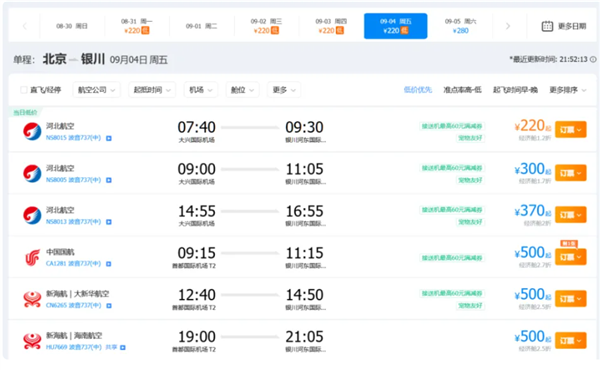The width and height of the screenshot is (600, 370).
Task: Open the 舱位 cabin dropdown
Action: pos(242,90)
